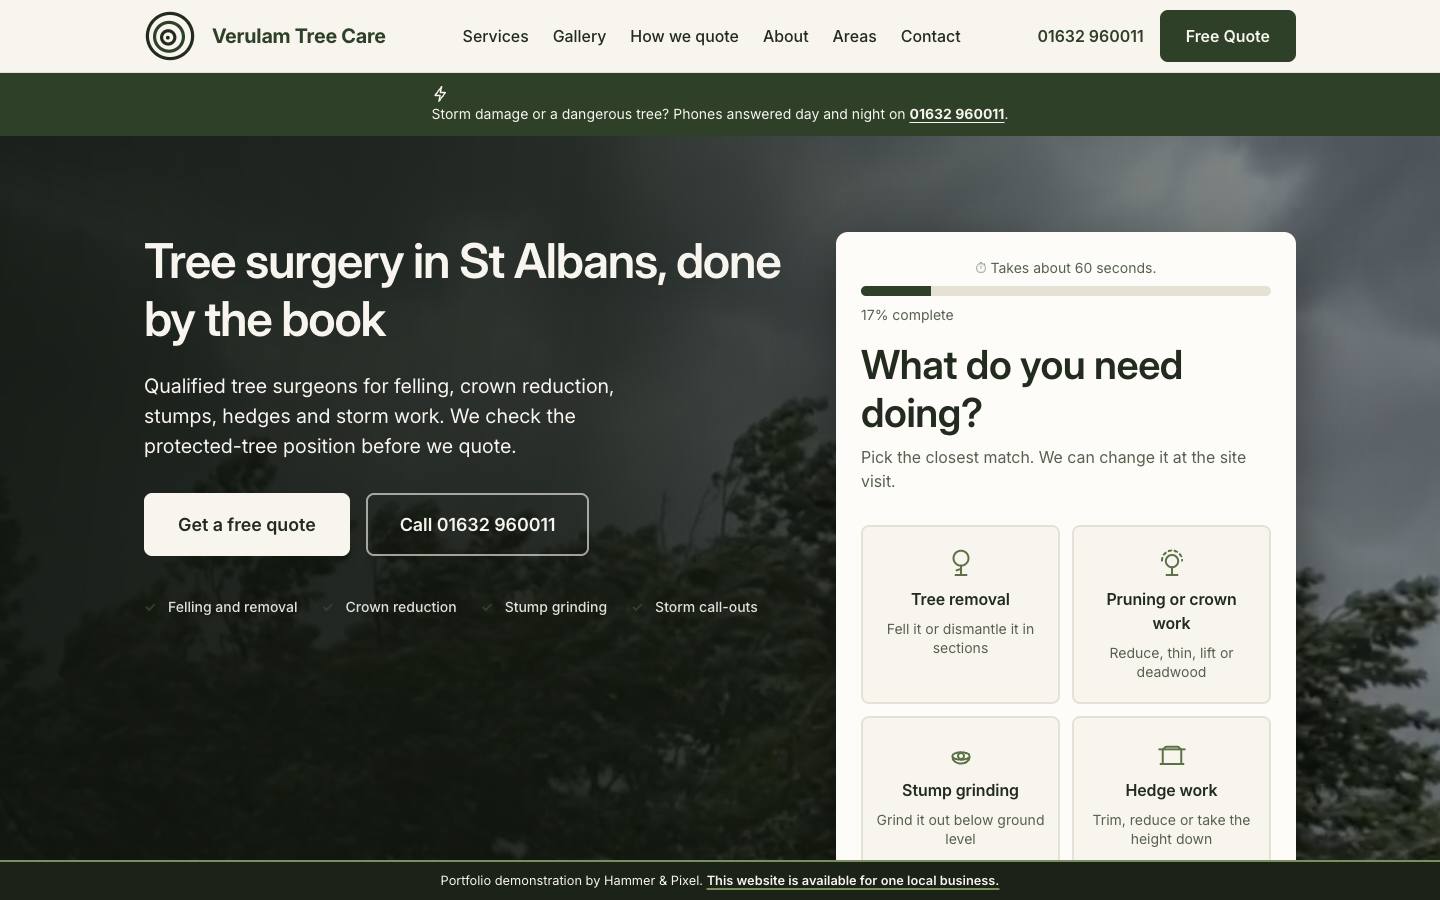Image resolution: width=1440 pixels, height=900 pixels.
Task: Open the Services menu item
Action: click(495, 36)
